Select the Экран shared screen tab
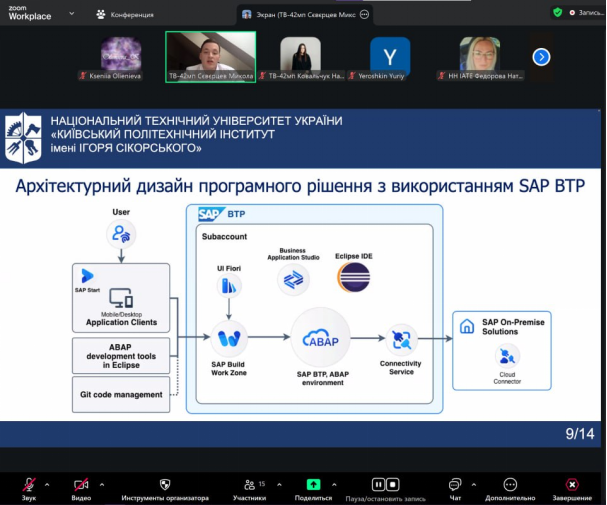The image size is (607, 505). coord(300,14)
